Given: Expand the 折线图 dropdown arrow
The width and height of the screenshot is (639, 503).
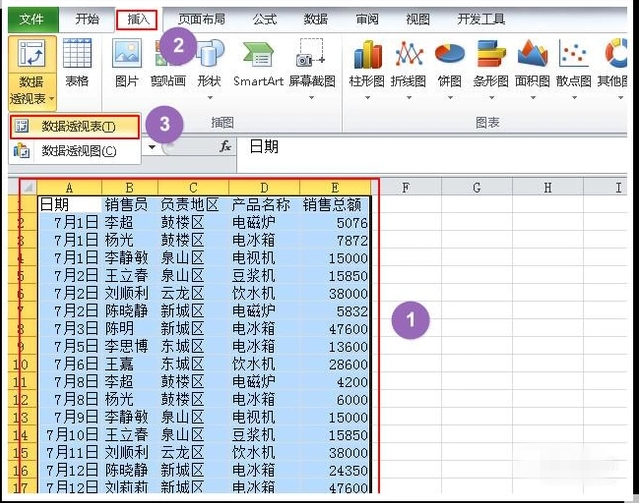Looking at the screenshot, I should tap(409, 98).
